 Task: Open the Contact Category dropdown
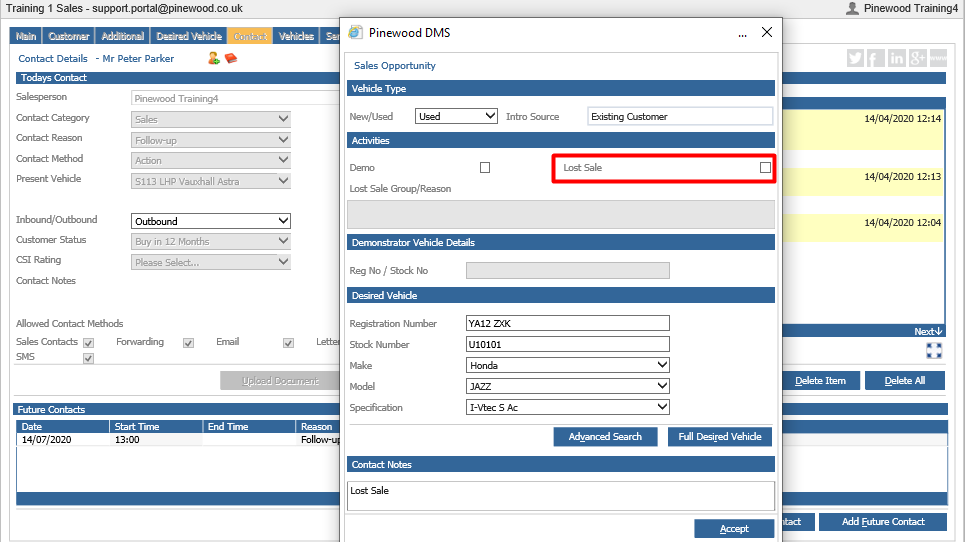tap(210, 119)
